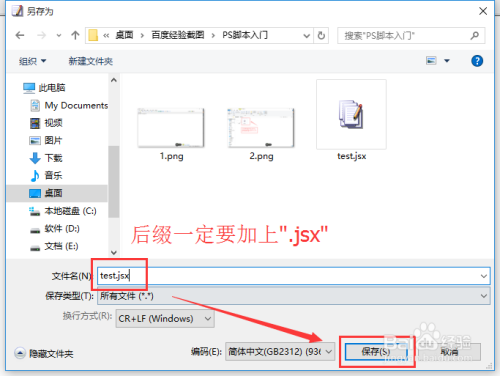This screenshot has width=500, height=376.
Task: Open 音乐 folder in the sidebar
Action: 46,175
